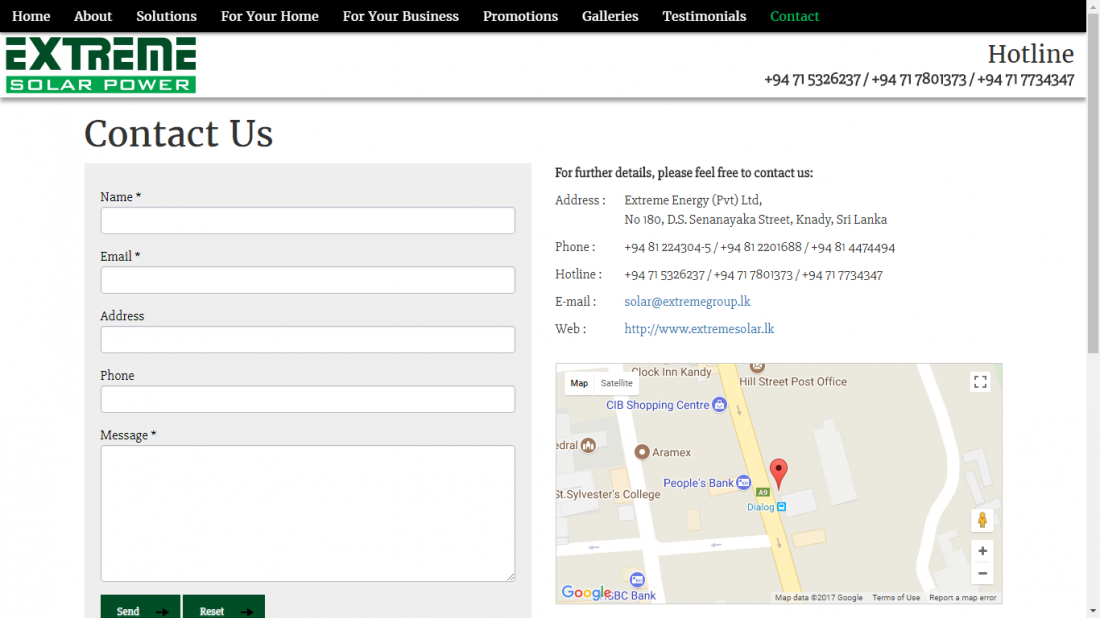Open the Solutions menu
Image resolution: width=1100 pixels, height=618 pixels.
coord(166,16)
